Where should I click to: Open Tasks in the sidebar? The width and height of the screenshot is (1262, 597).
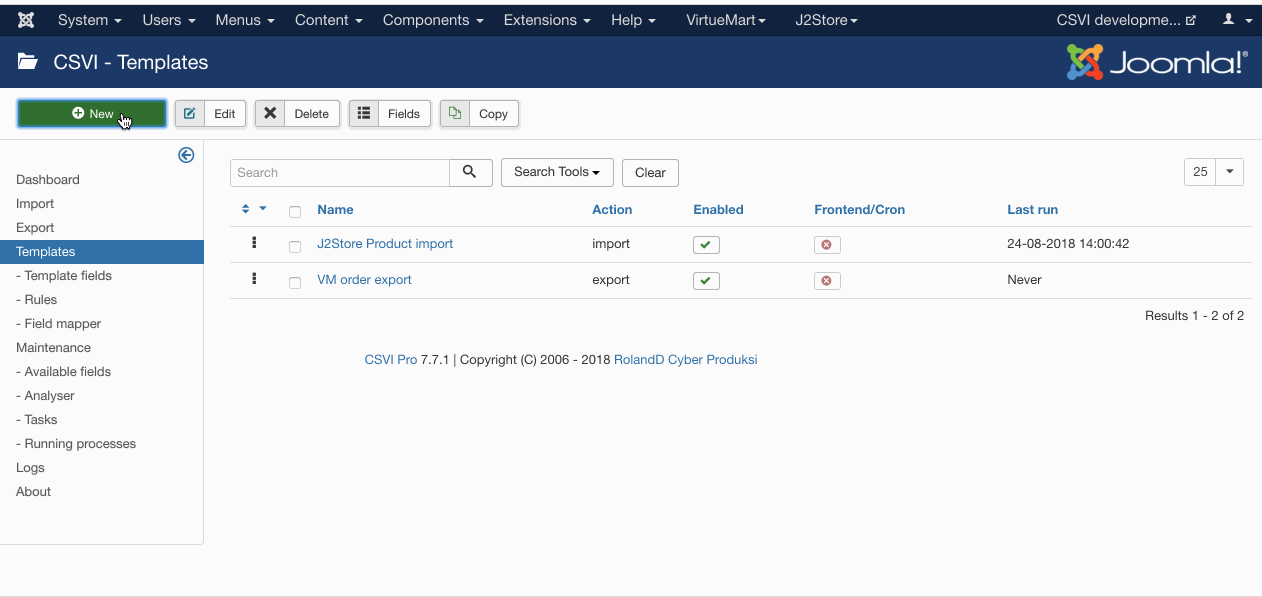tap(37, 420)
